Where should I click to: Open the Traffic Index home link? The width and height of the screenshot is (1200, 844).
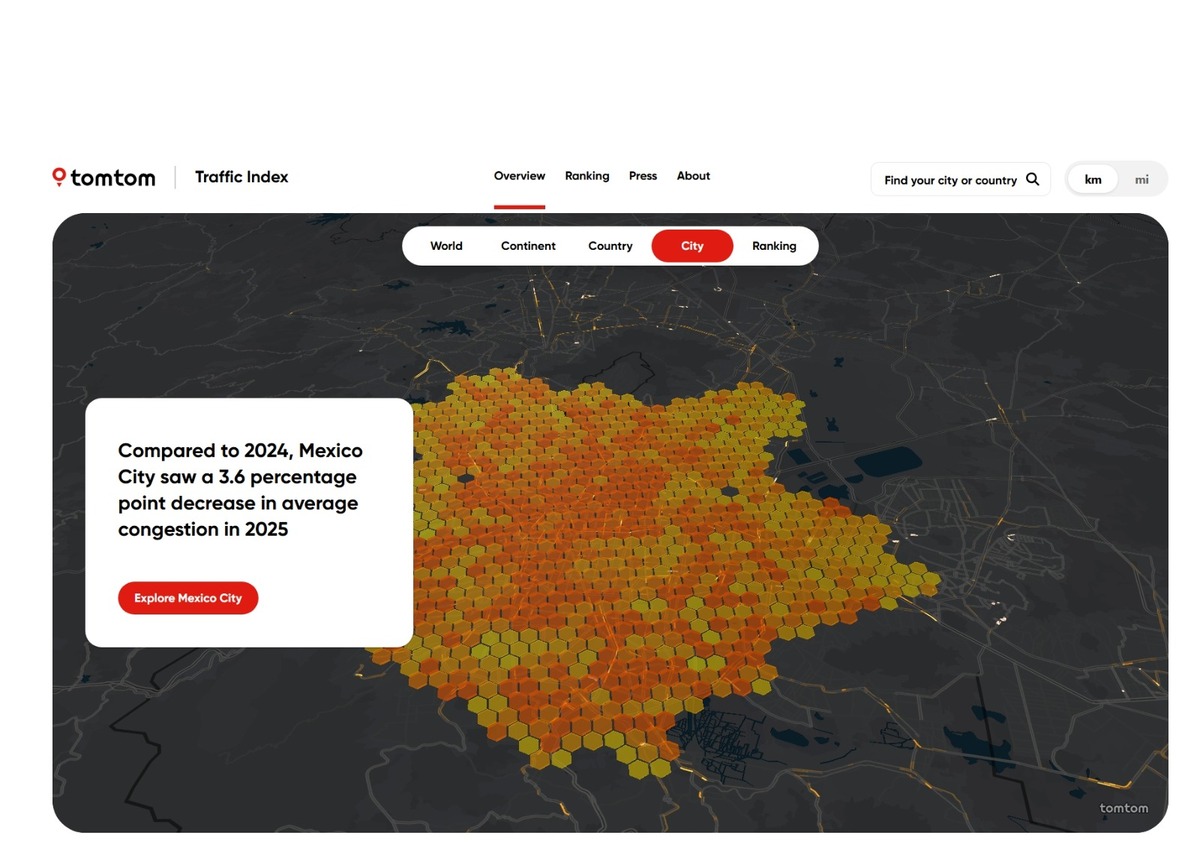[241, 177]
